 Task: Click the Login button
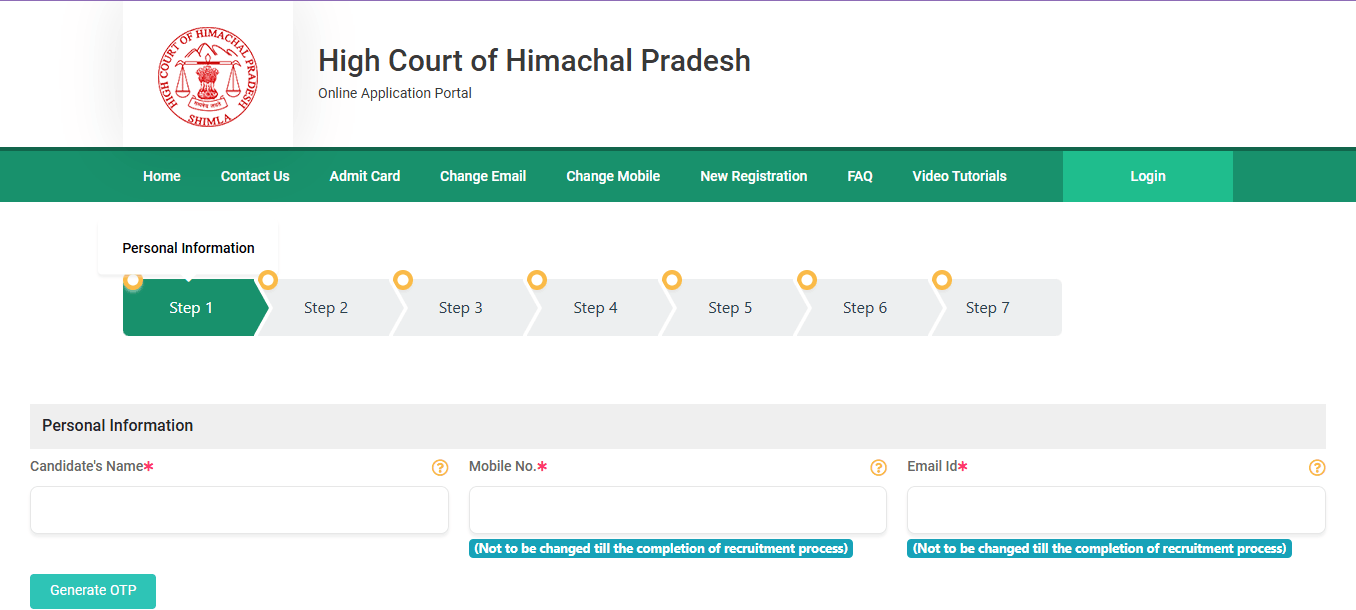(1147, 175)
